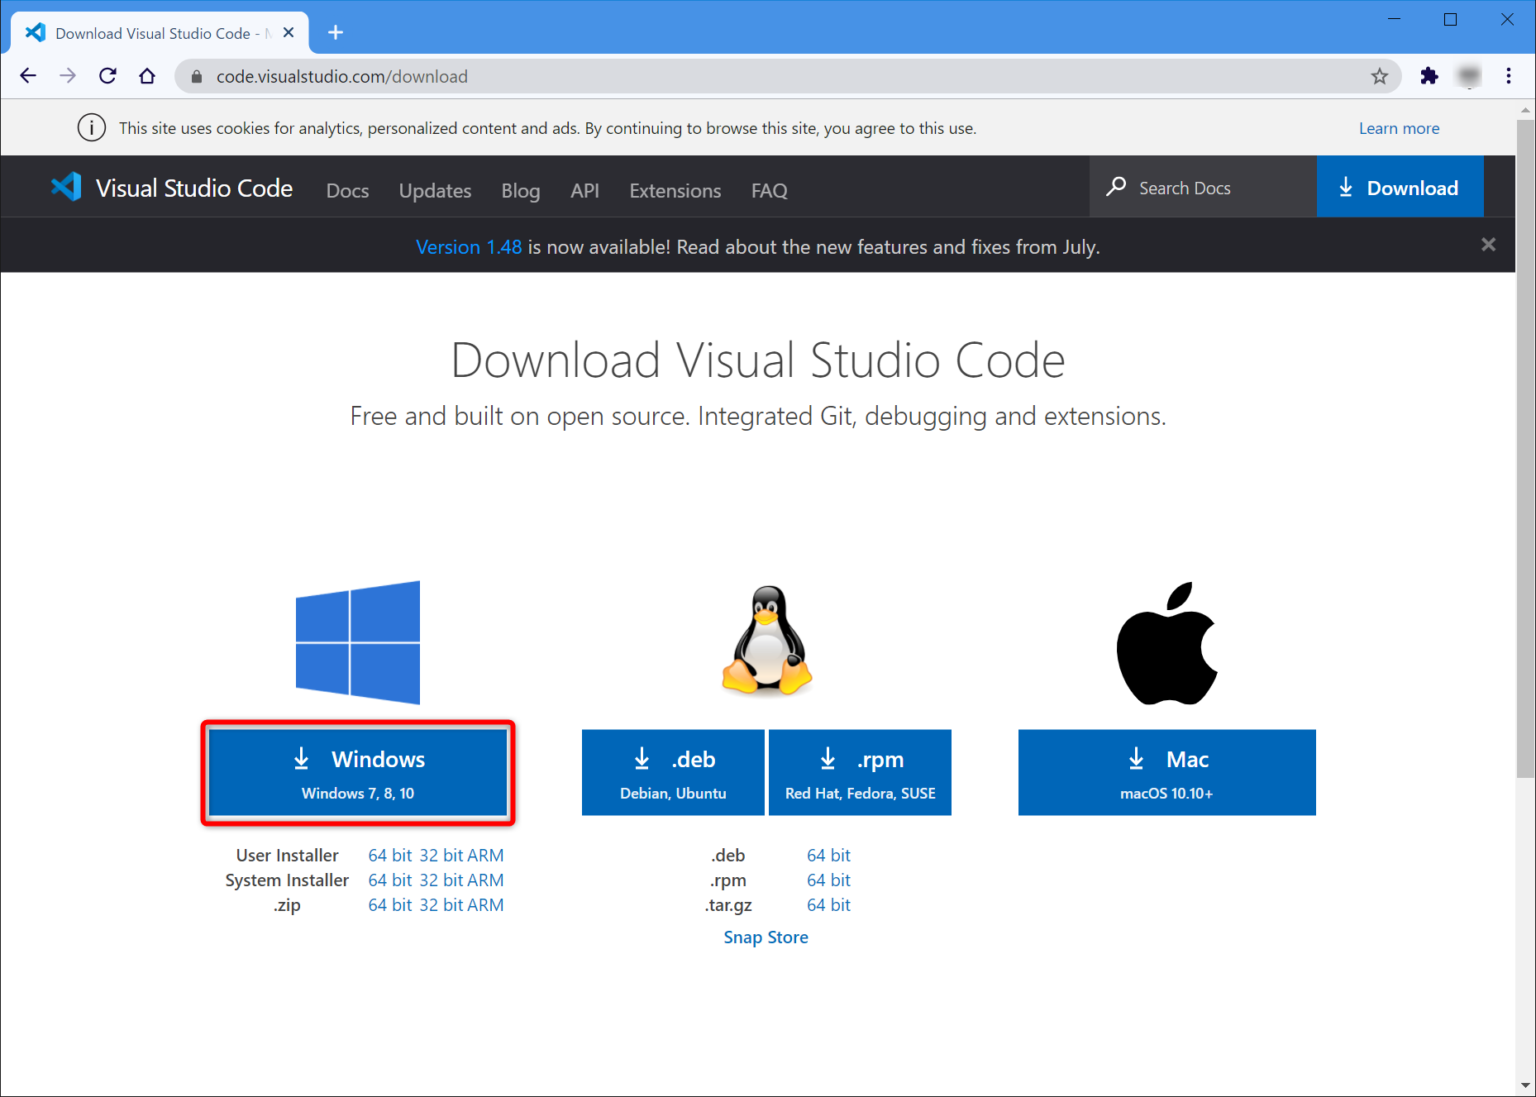Click Learn more about cookies
The image size is (1536, 1097).
point(1399,128)
